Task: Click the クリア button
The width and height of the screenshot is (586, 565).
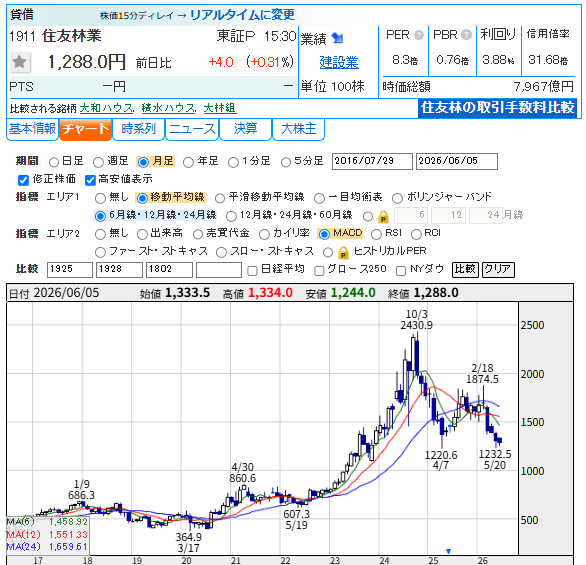Action: (x=498, y=270)
